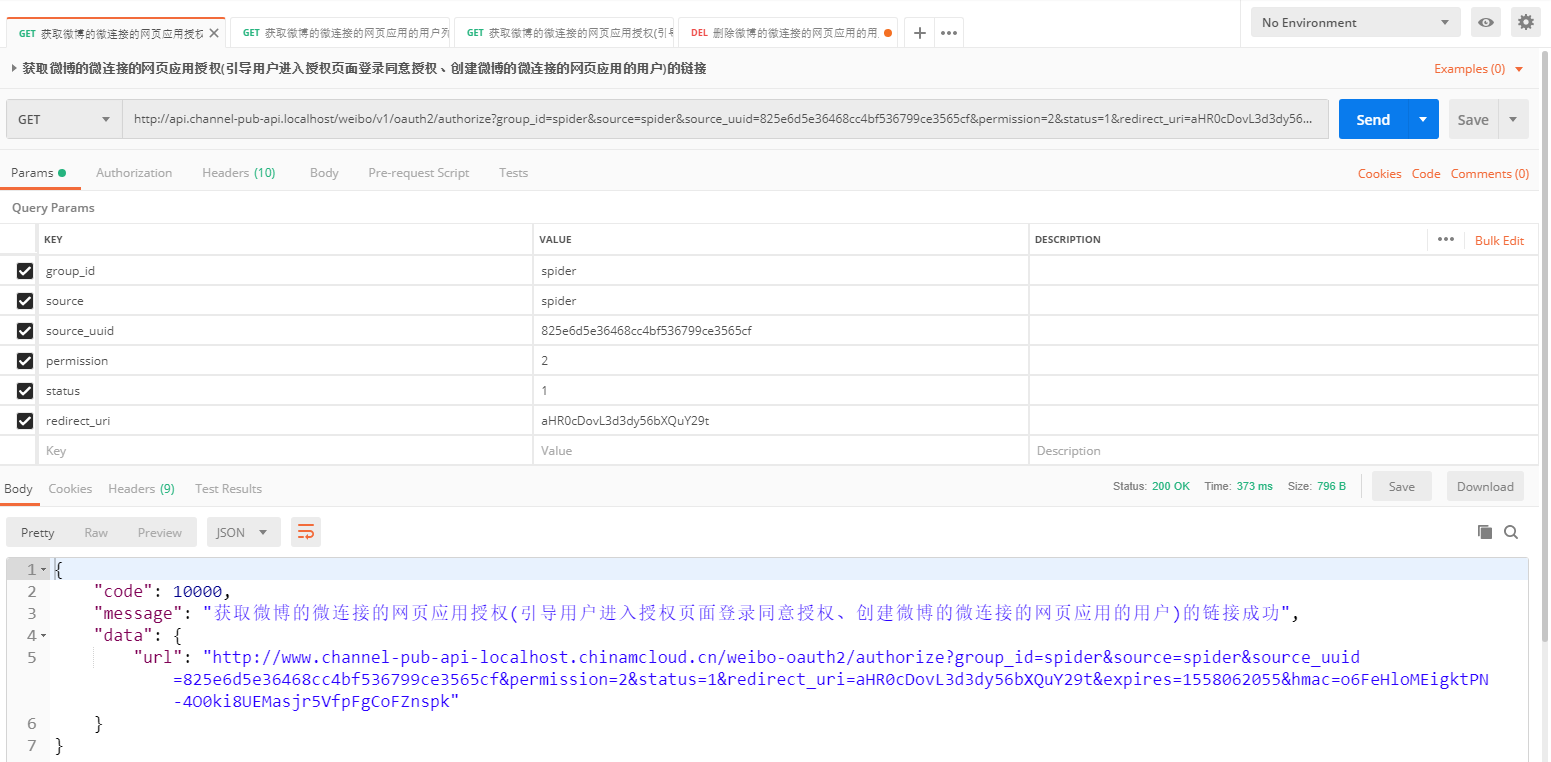Open the Pre-request Script tab

[x=418, y=173]
